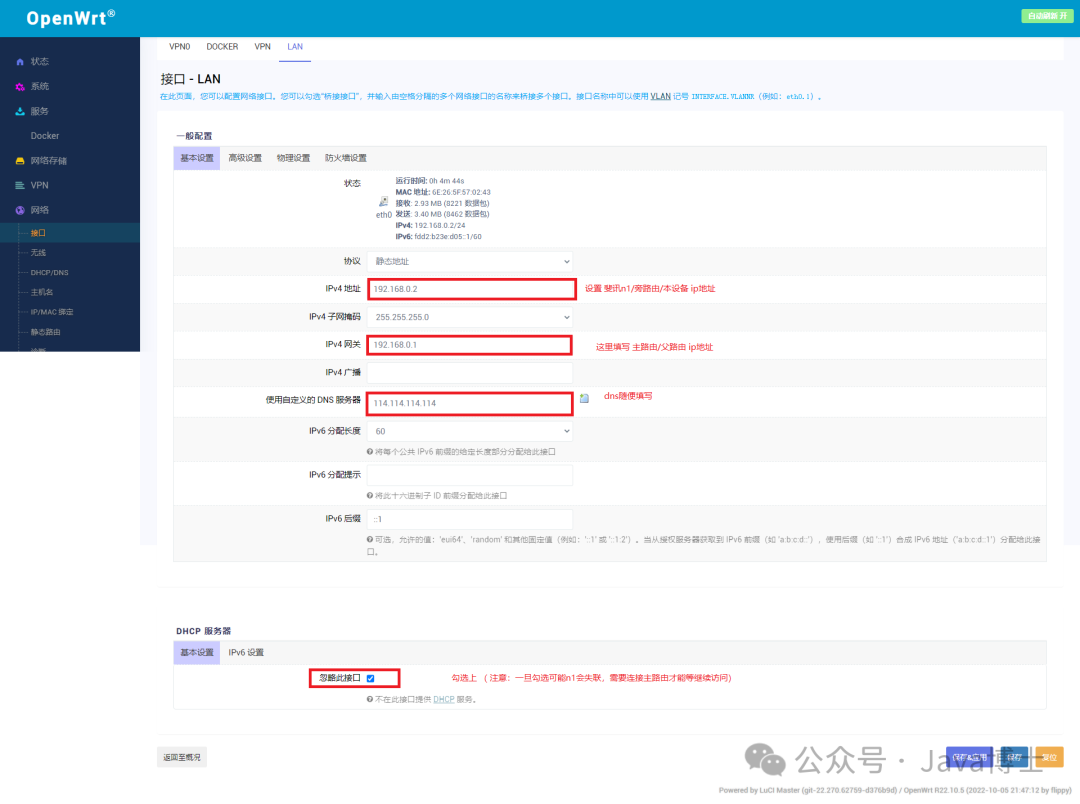Image resolution: width=1080 pixels, height=804 pixels.
Task: Open the 协议 protocol dropdown
Action: coord(469,260)
